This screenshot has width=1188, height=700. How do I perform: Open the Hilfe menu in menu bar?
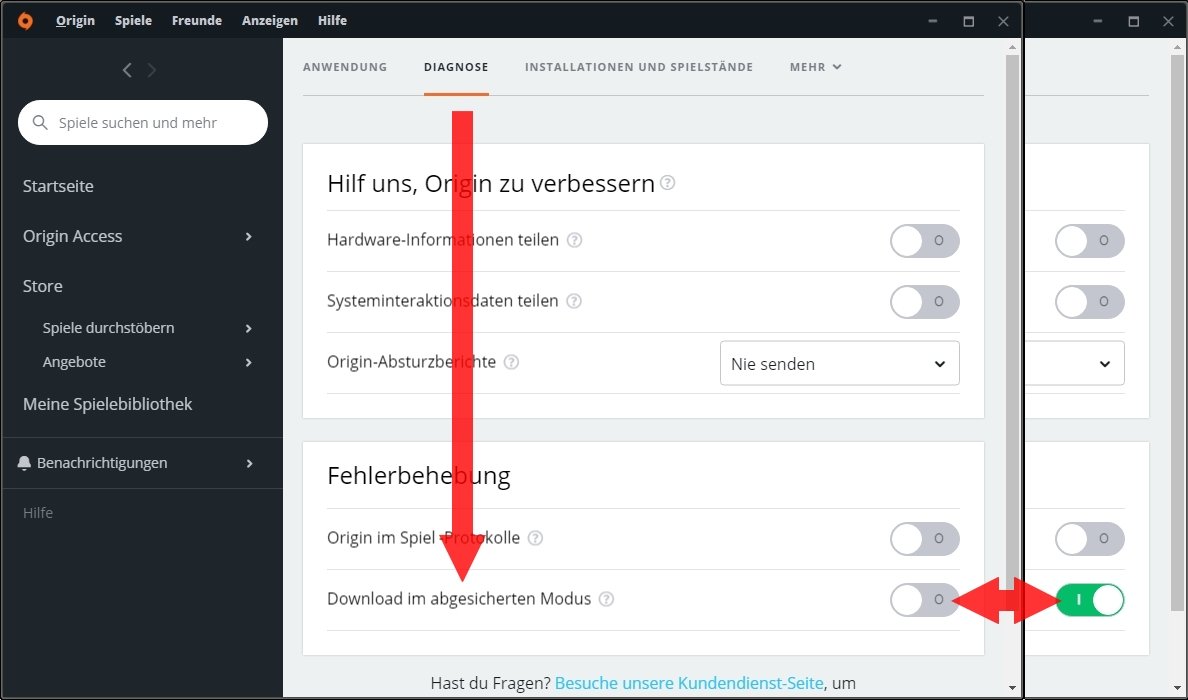(x=333, y=20)
